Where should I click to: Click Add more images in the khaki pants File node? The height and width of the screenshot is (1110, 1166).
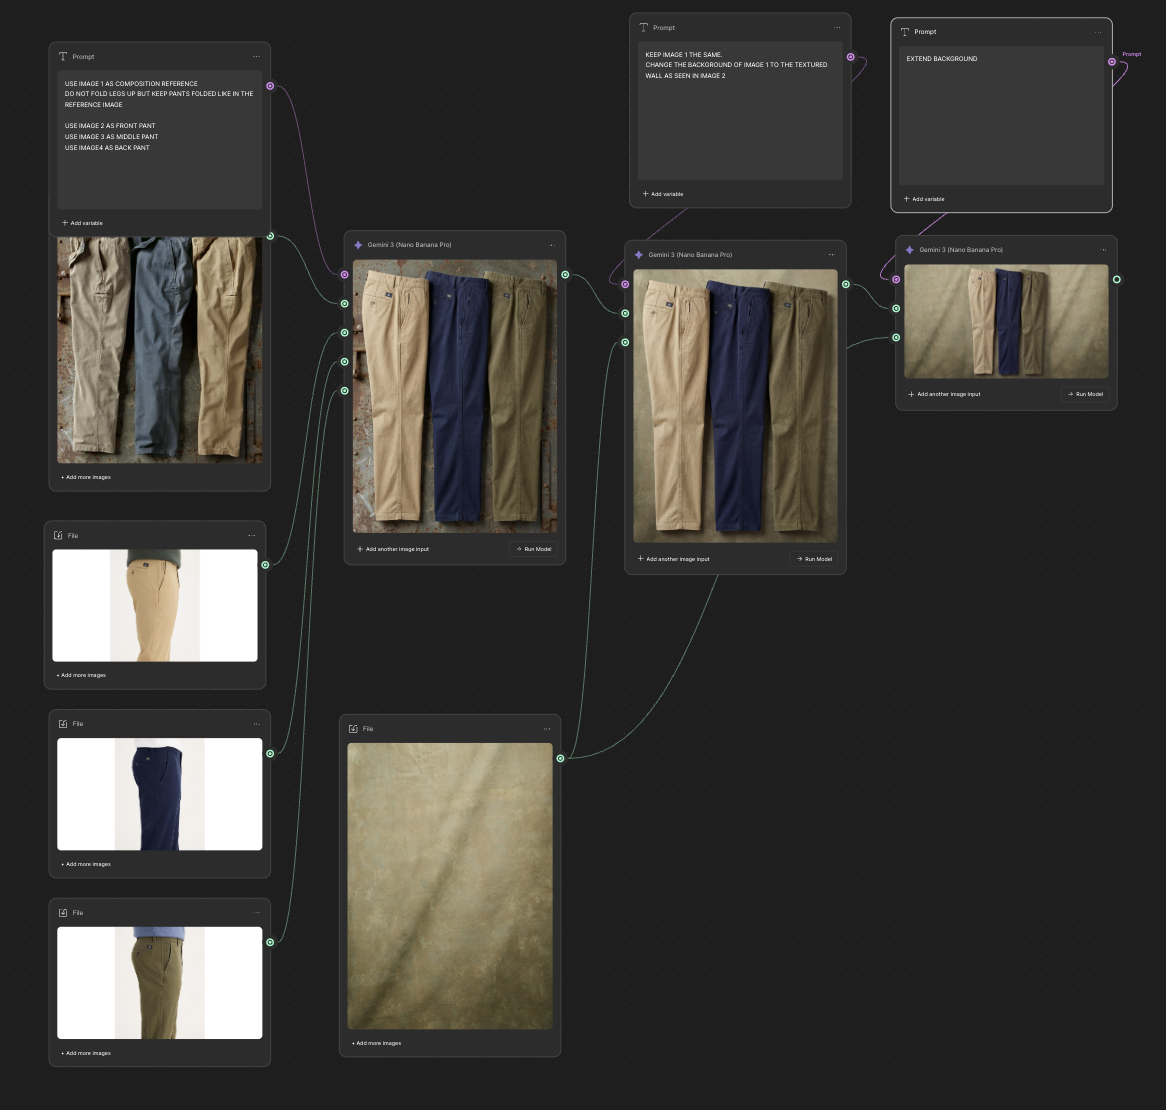tap(82, 675)
